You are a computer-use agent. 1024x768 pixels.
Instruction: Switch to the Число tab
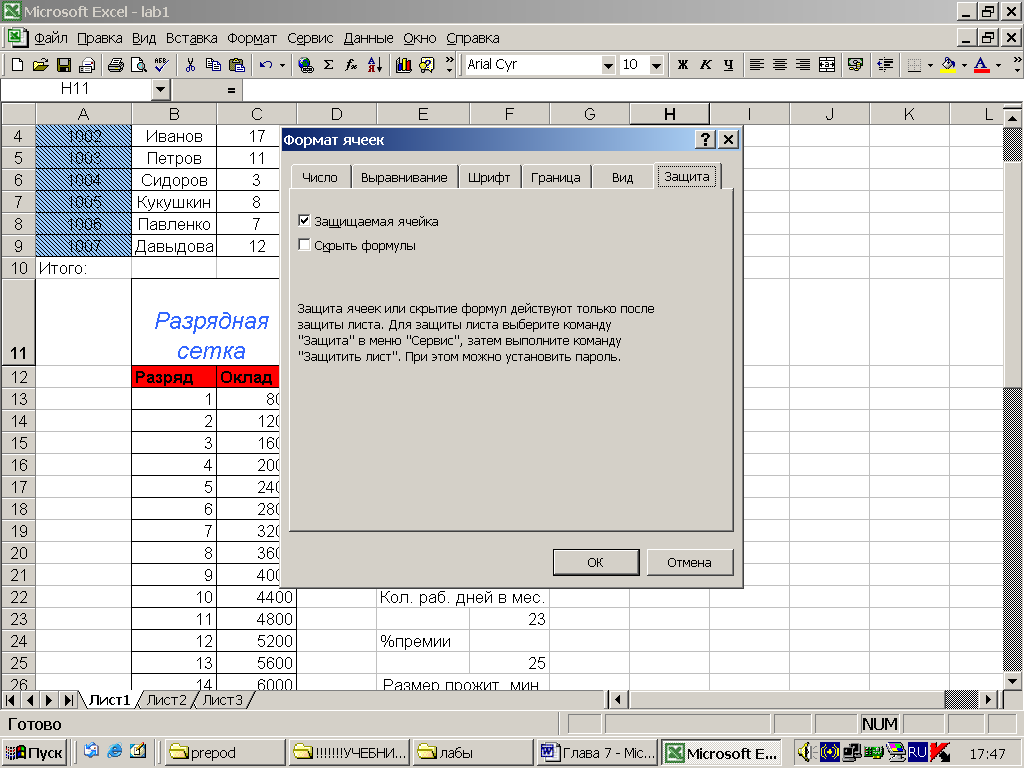pyautogui.click(x=319, y=177)
